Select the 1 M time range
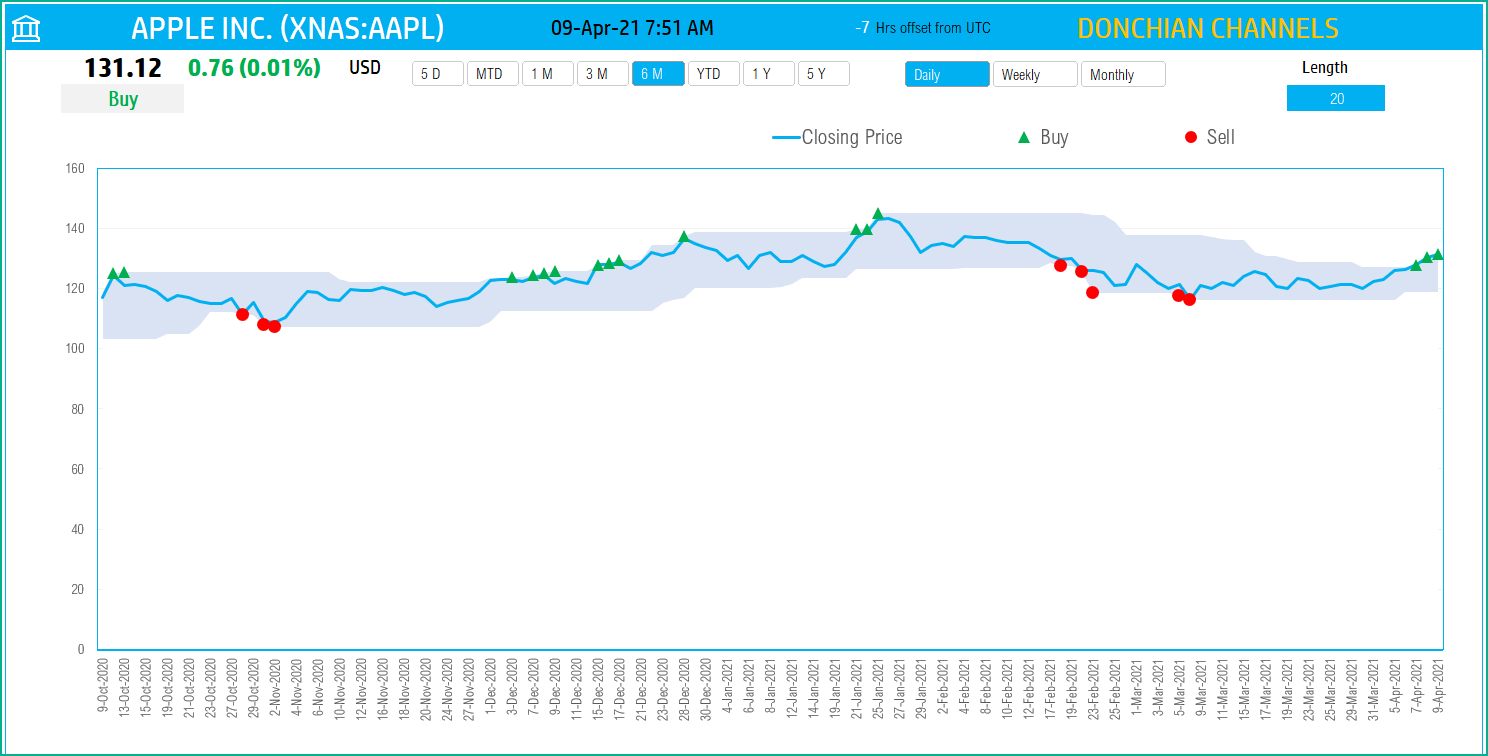 pyautogui.click(x=548, y=74)
